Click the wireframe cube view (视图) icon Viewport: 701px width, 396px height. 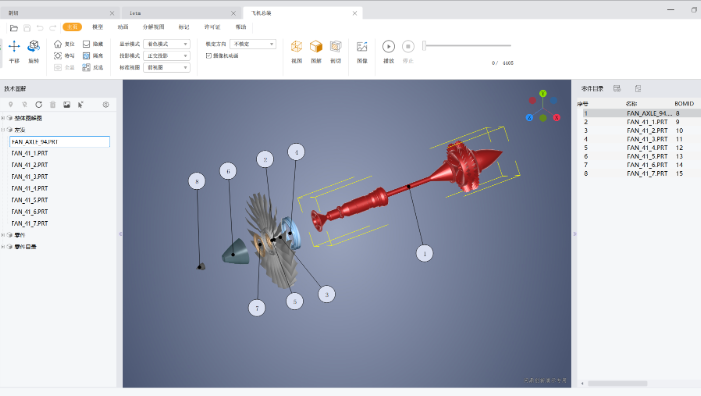point(296,46)
